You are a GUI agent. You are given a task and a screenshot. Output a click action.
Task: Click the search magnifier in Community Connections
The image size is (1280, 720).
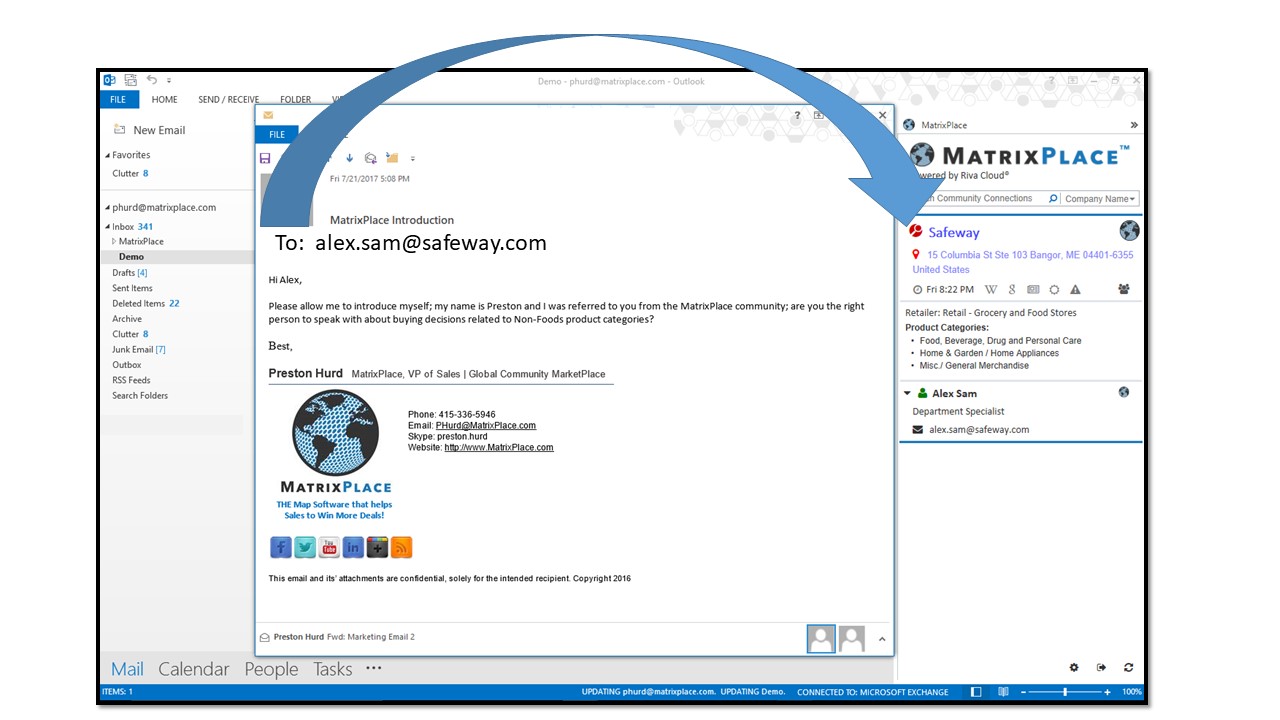point(1052,199)
